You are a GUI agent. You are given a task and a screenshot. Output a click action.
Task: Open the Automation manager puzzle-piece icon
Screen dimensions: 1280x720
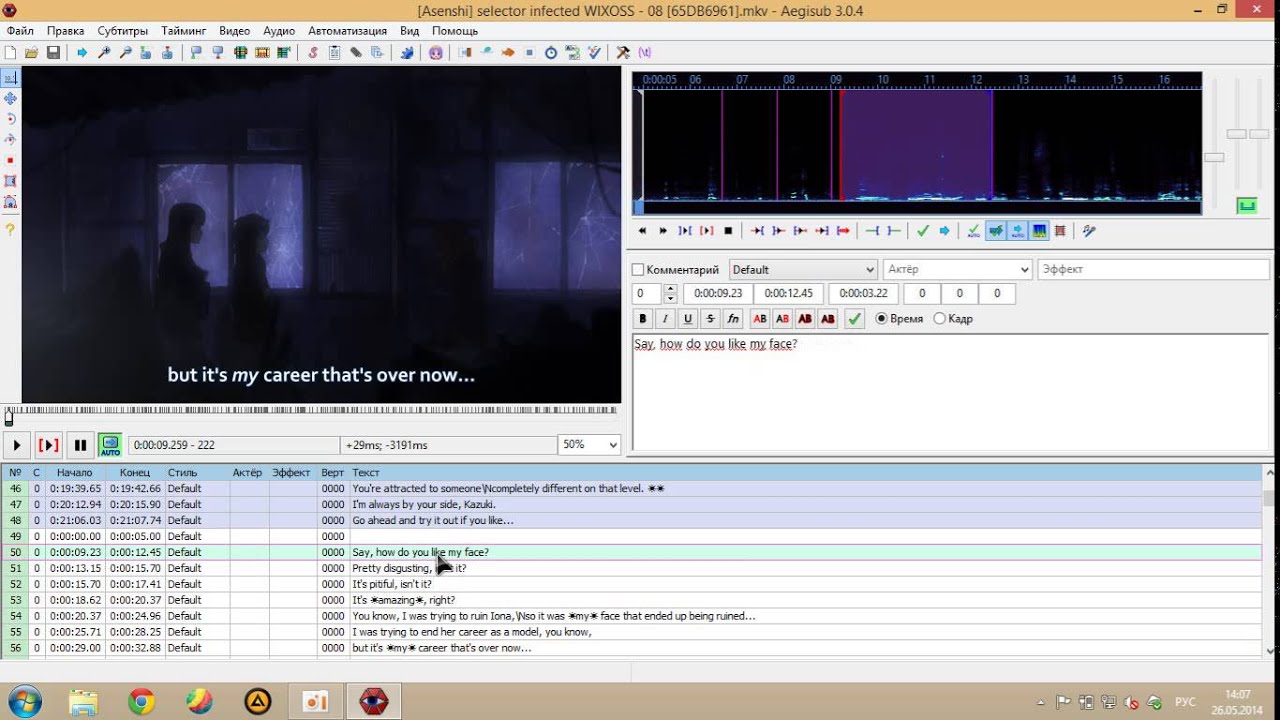pyautogui.click(x=407, y=52)
